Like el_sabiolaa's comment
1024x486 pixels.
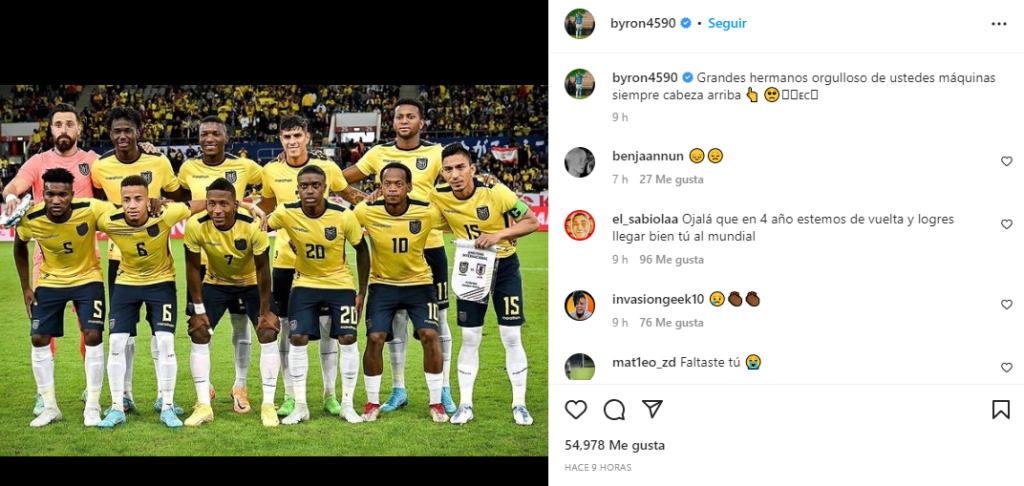[x=1006, y=224]
